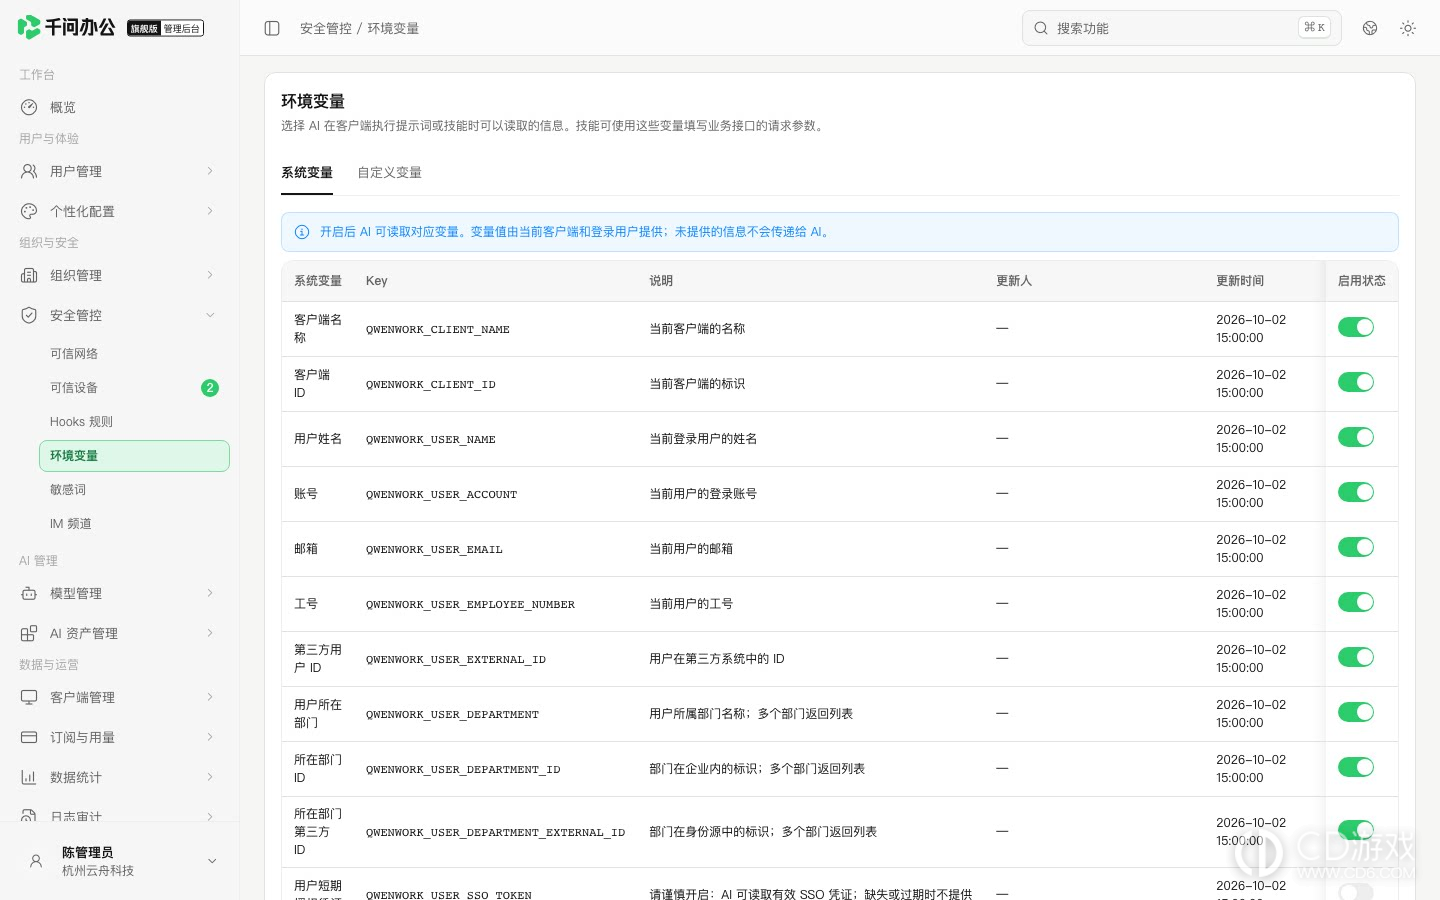Screen dimensions: 1440x900
Task: Click the 个性化配置 palette icon
Action: (29, 211)
